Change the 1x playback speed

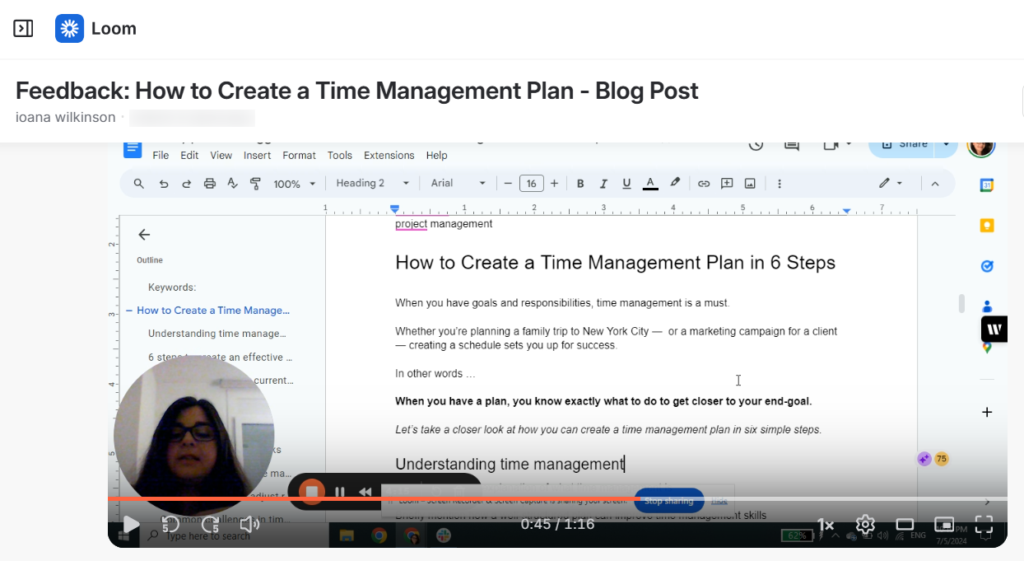(825, 524)
